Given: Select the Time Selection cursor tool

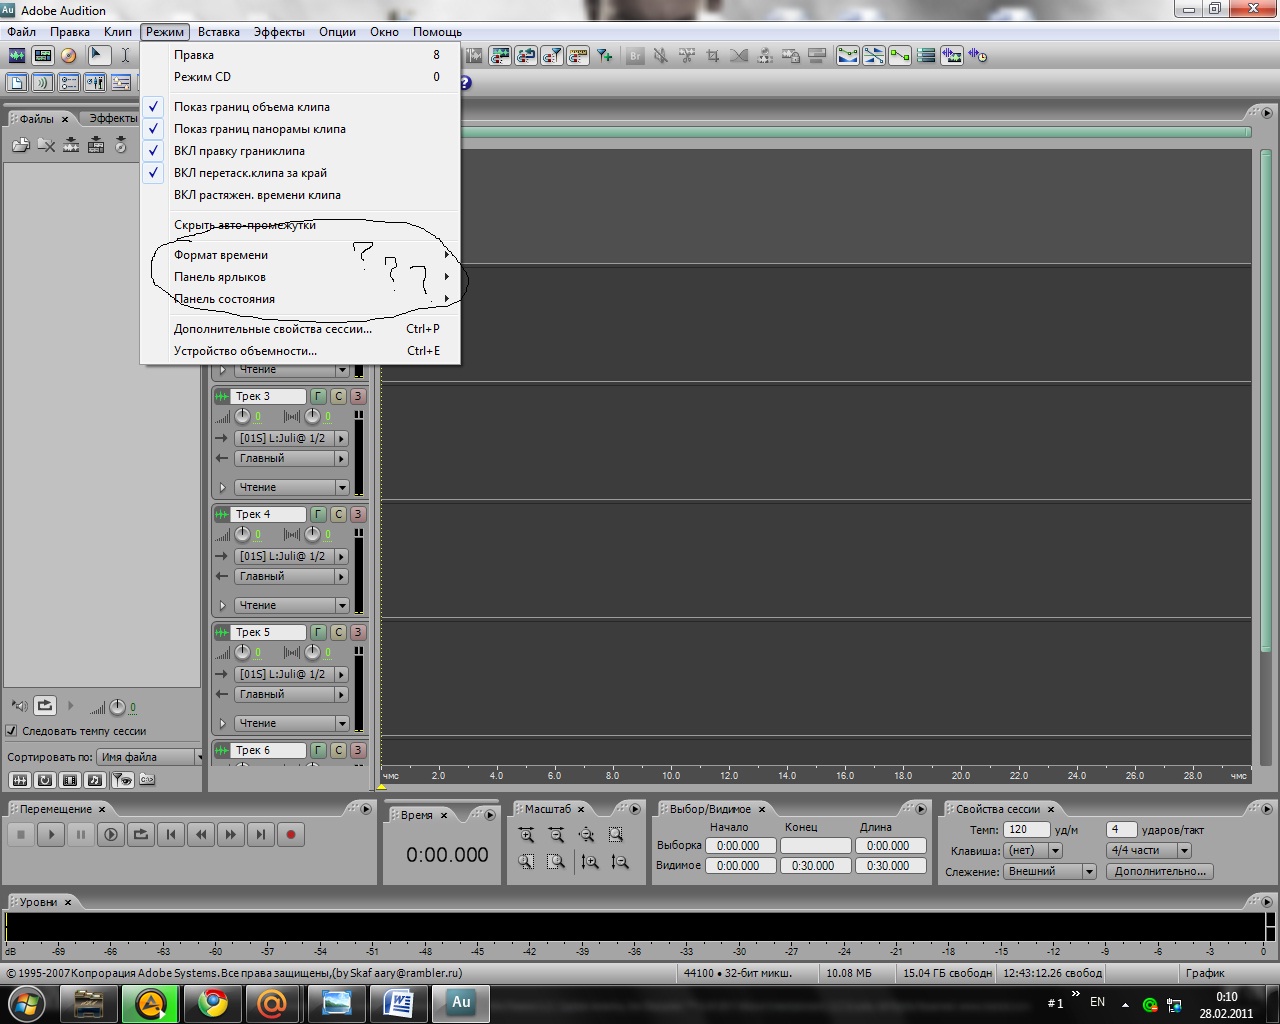Looking at the screenshot, I should (x=125, y=56).
